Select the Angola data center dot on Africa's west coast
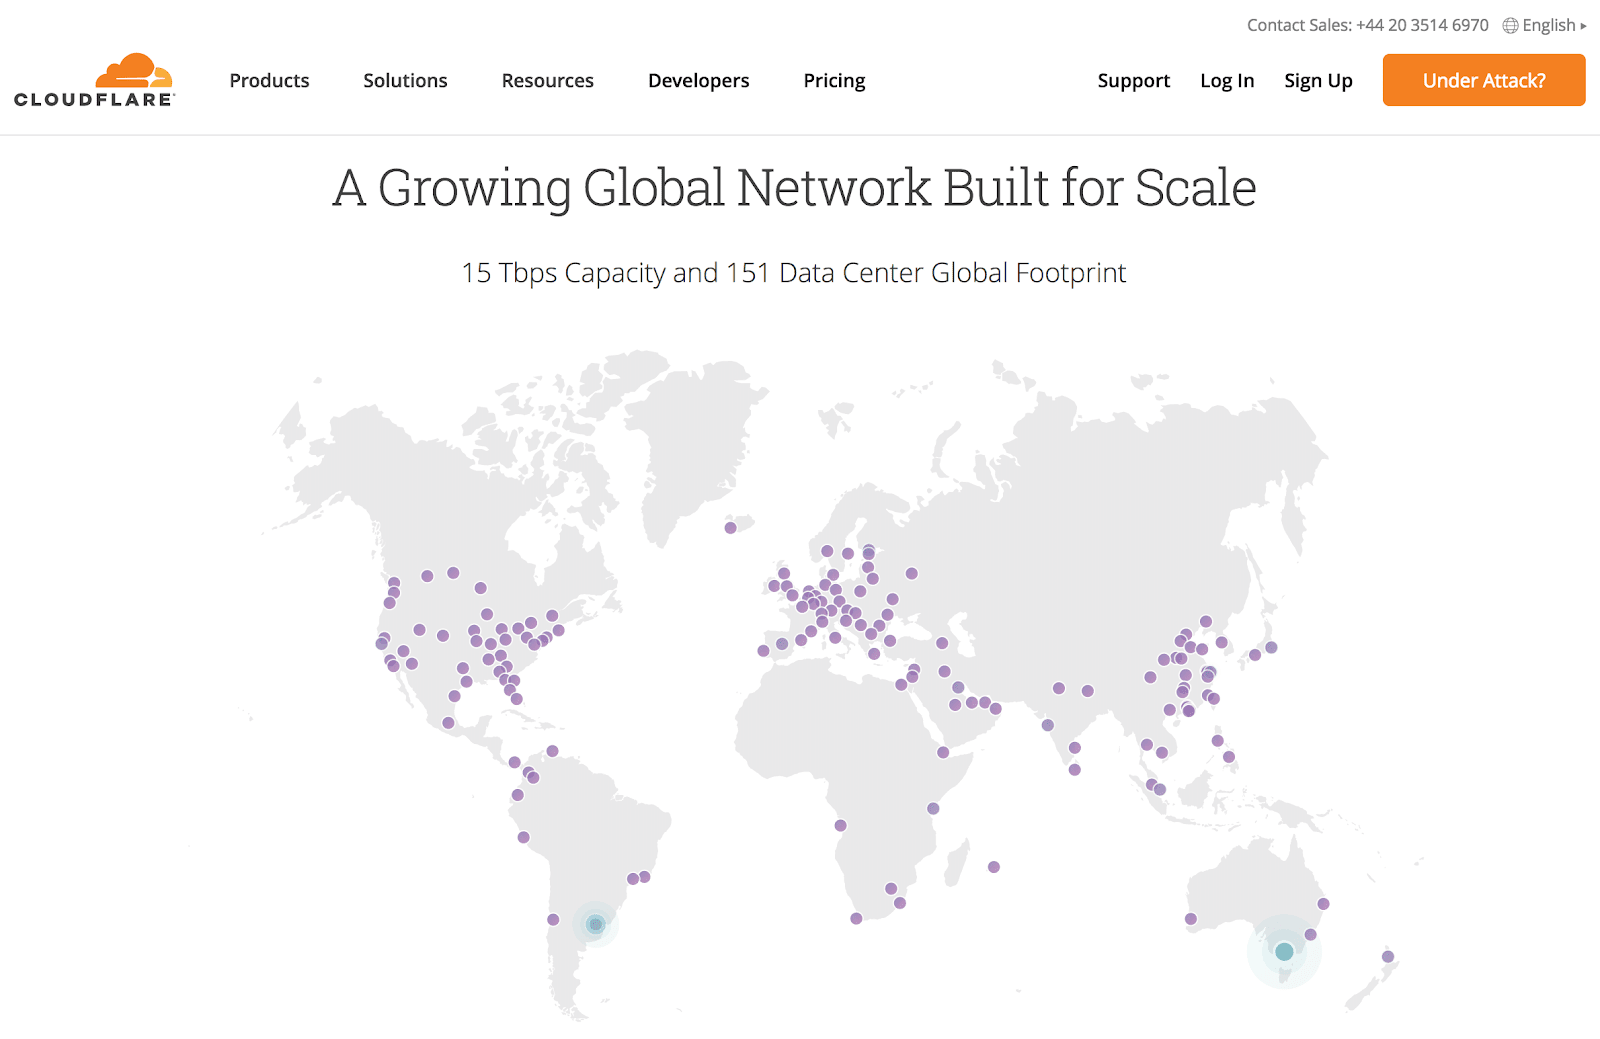Image resolution: width=1600 pixels, height=1039 pixels. (x=841, y=826)
